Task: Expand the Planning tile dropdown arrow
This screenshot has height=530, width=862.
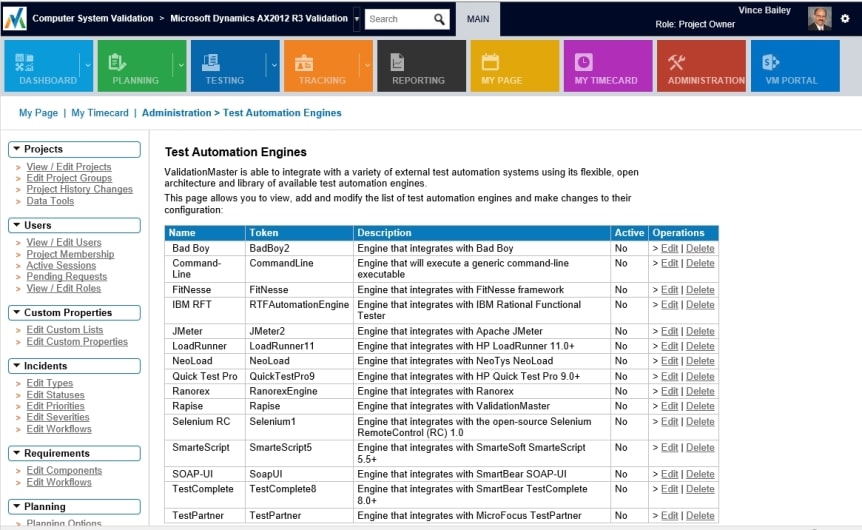Action: (181, 65)
